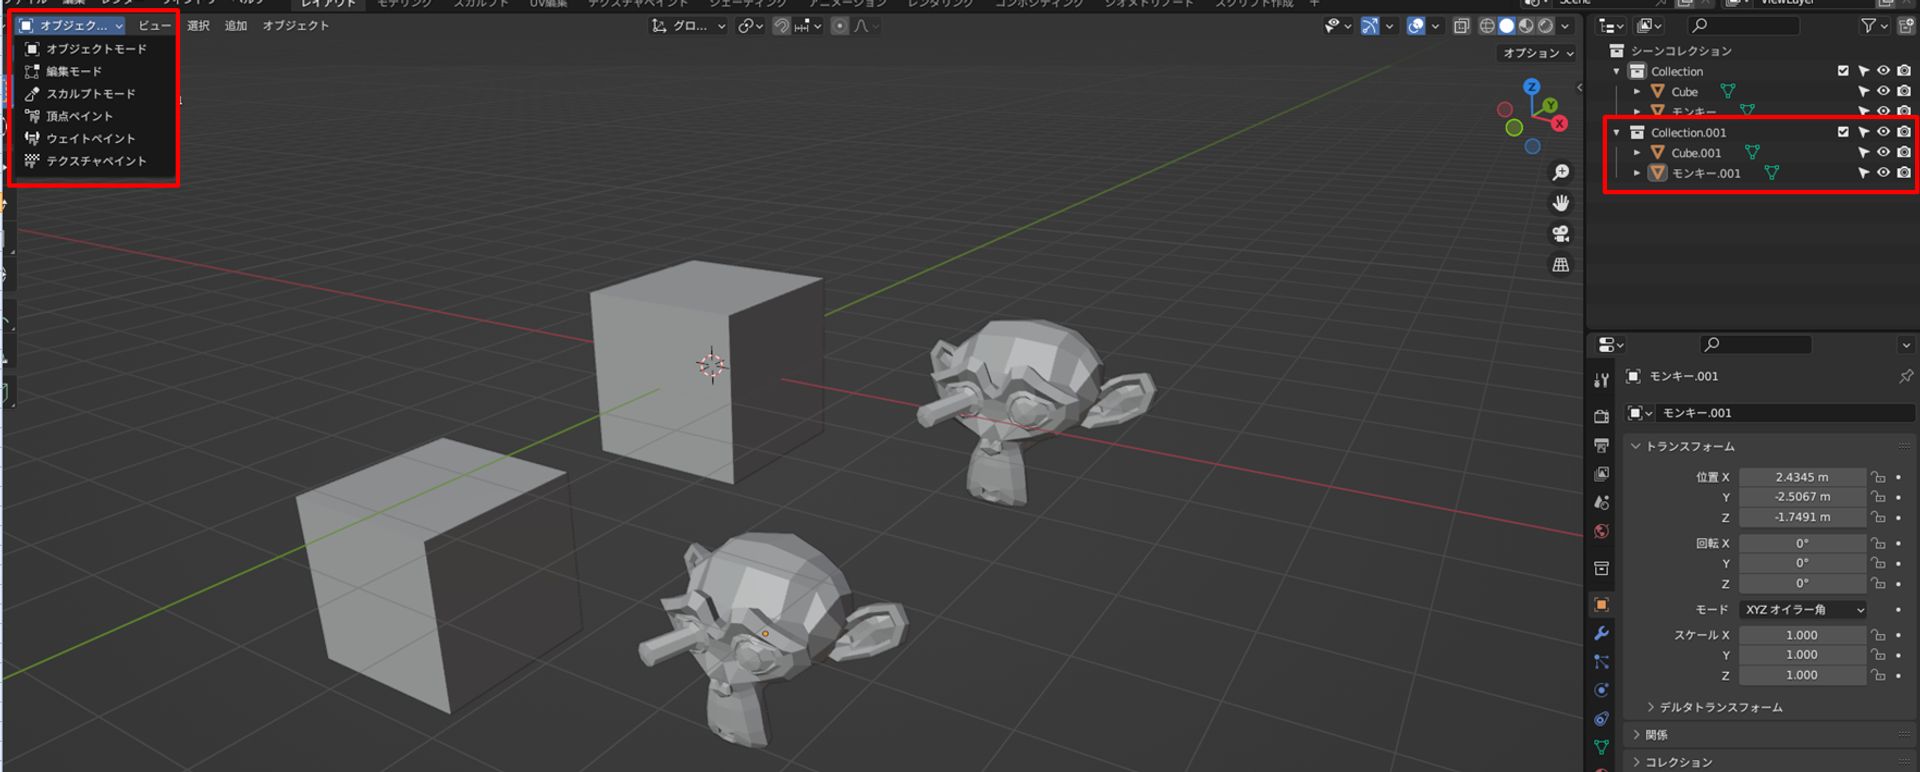Uncheck Collection exclude checkbox

pyautogui.click(x=1843, y=71)
